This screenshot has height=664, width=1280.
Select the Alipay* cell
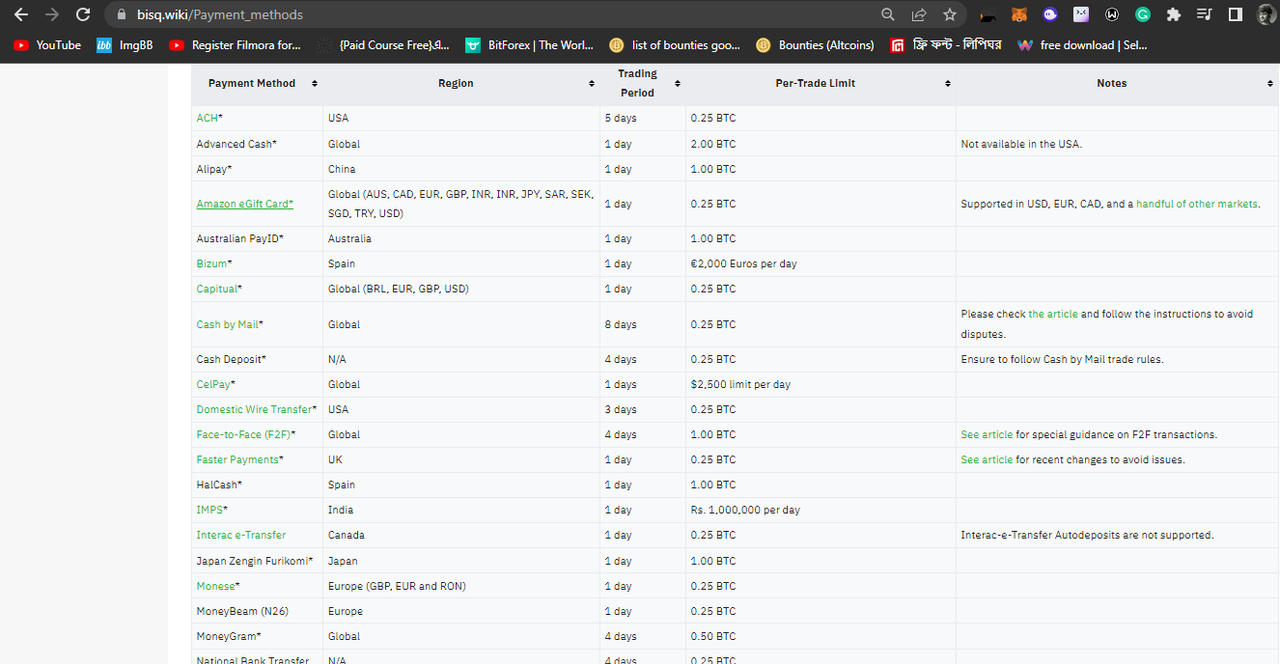point(257,169)
